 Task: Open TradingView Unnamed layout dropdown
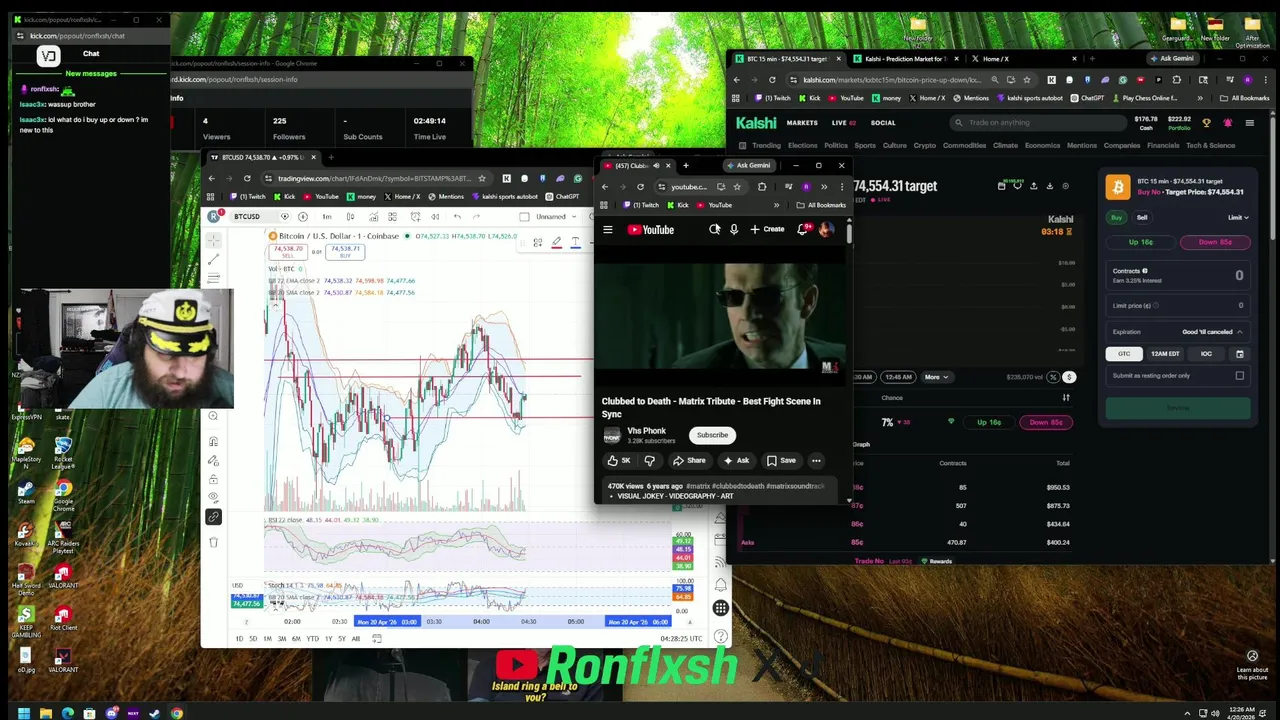[555, 217]
